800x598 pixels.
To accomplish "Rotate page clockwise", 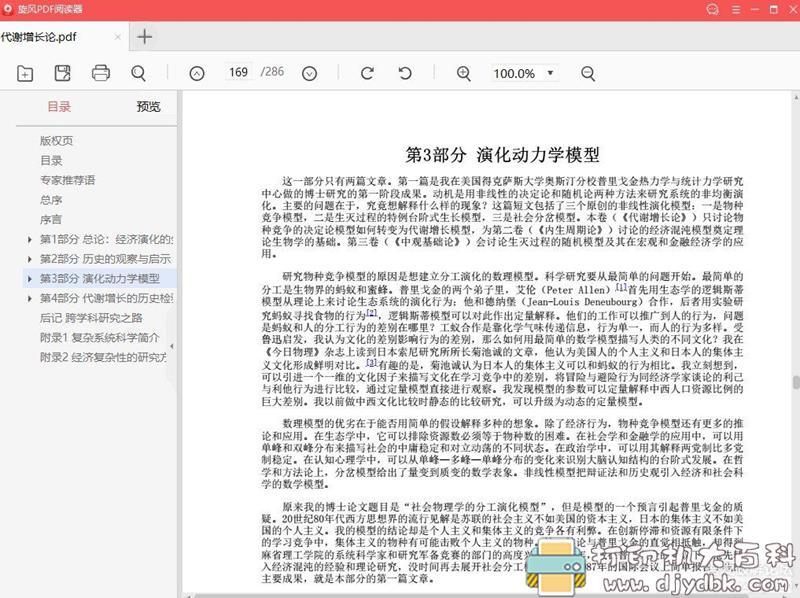I will tap(367, 73).
